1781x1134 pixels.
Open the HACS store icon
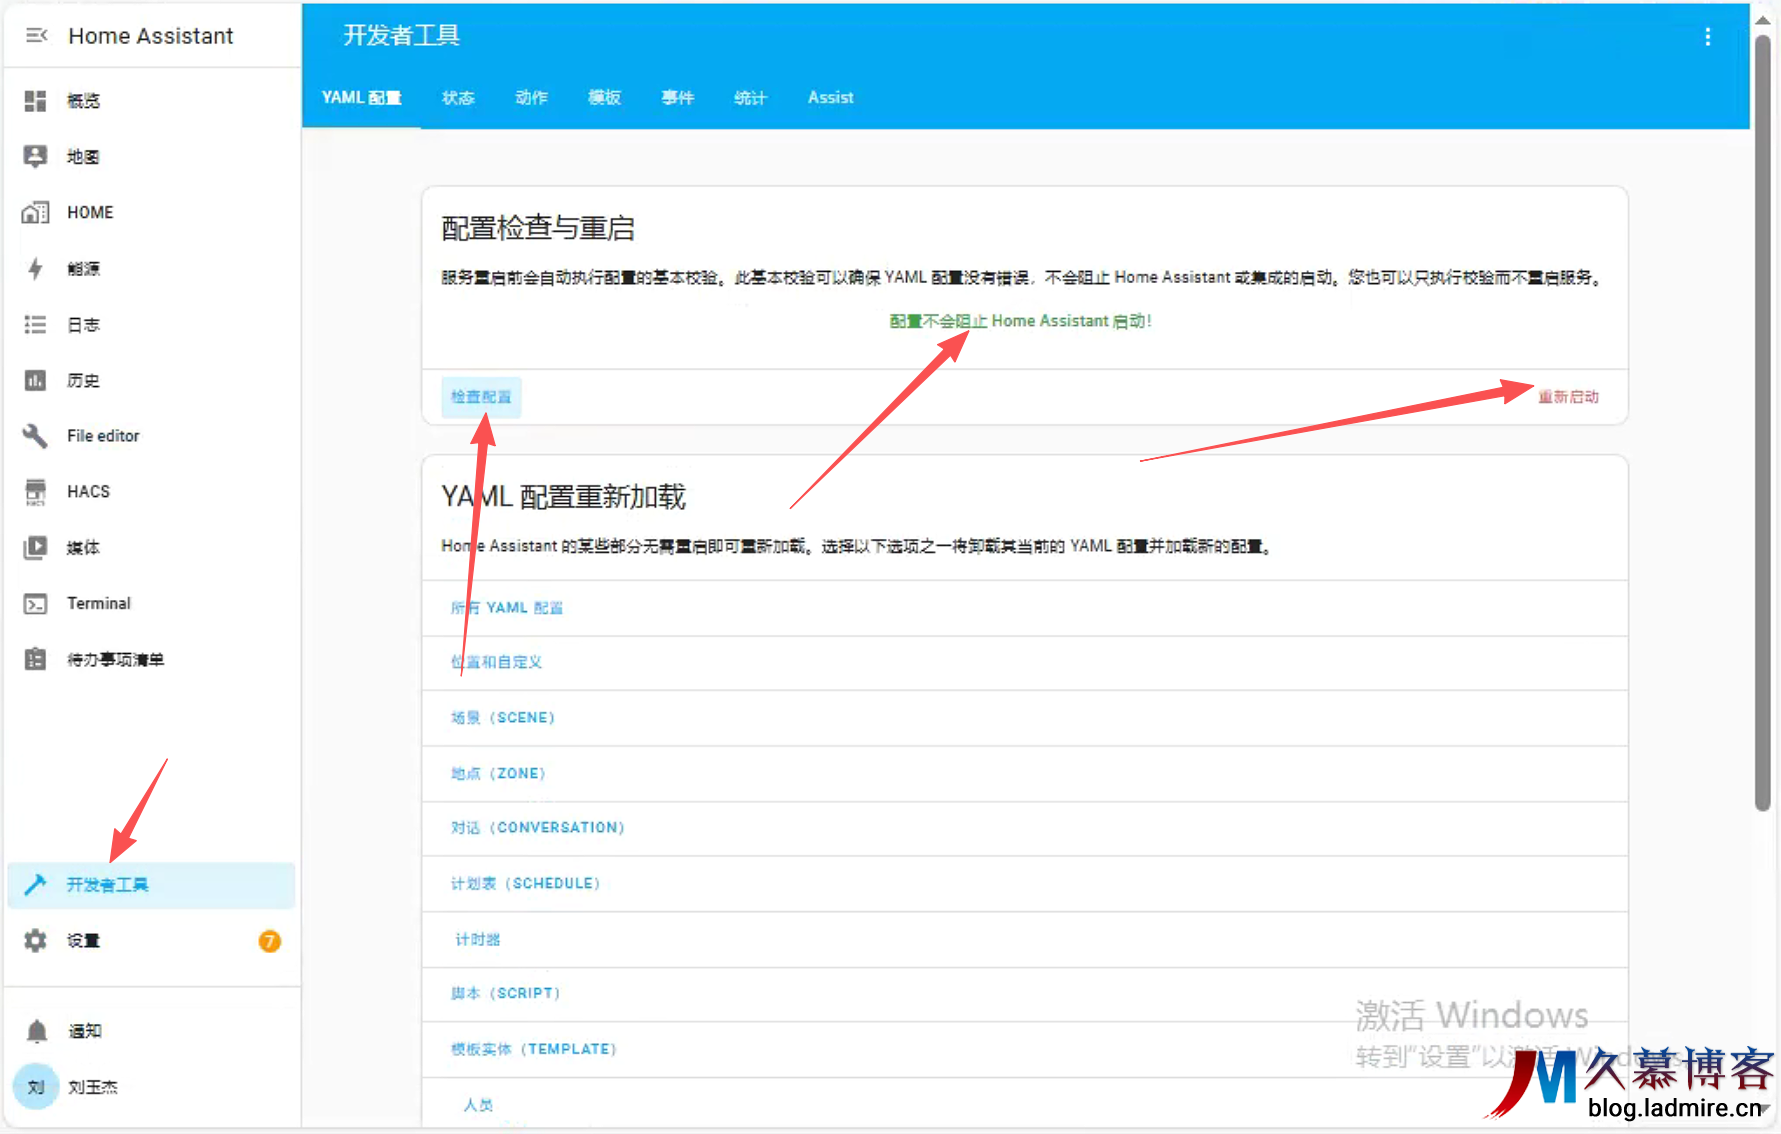[36, 492]
